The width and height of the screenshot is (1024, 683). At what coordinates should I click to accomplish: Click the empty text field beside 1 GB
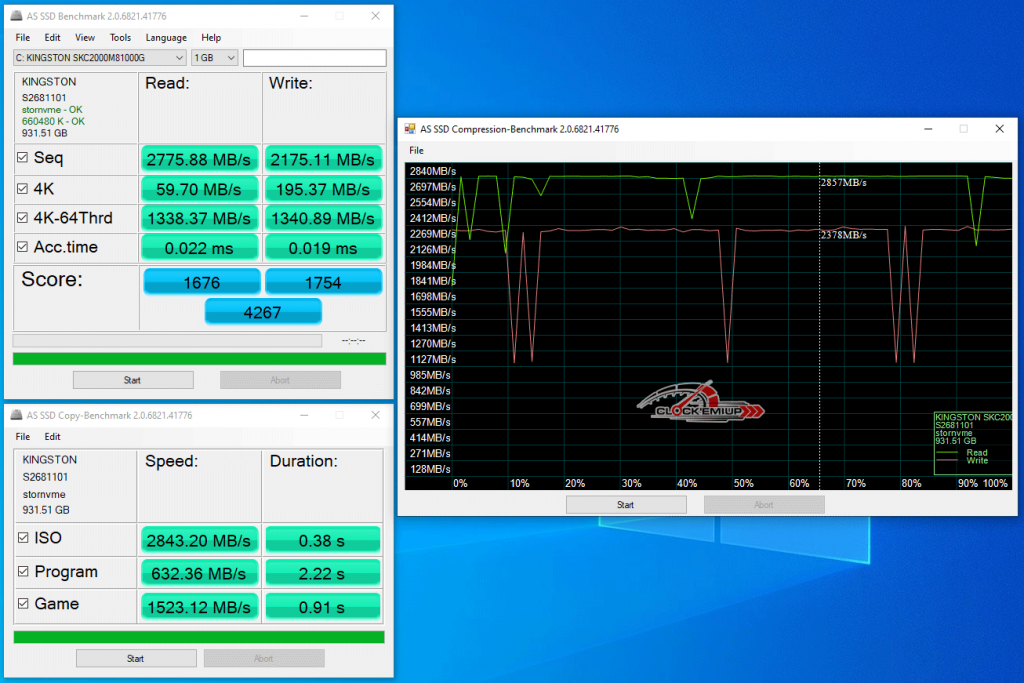pos(314,58)
